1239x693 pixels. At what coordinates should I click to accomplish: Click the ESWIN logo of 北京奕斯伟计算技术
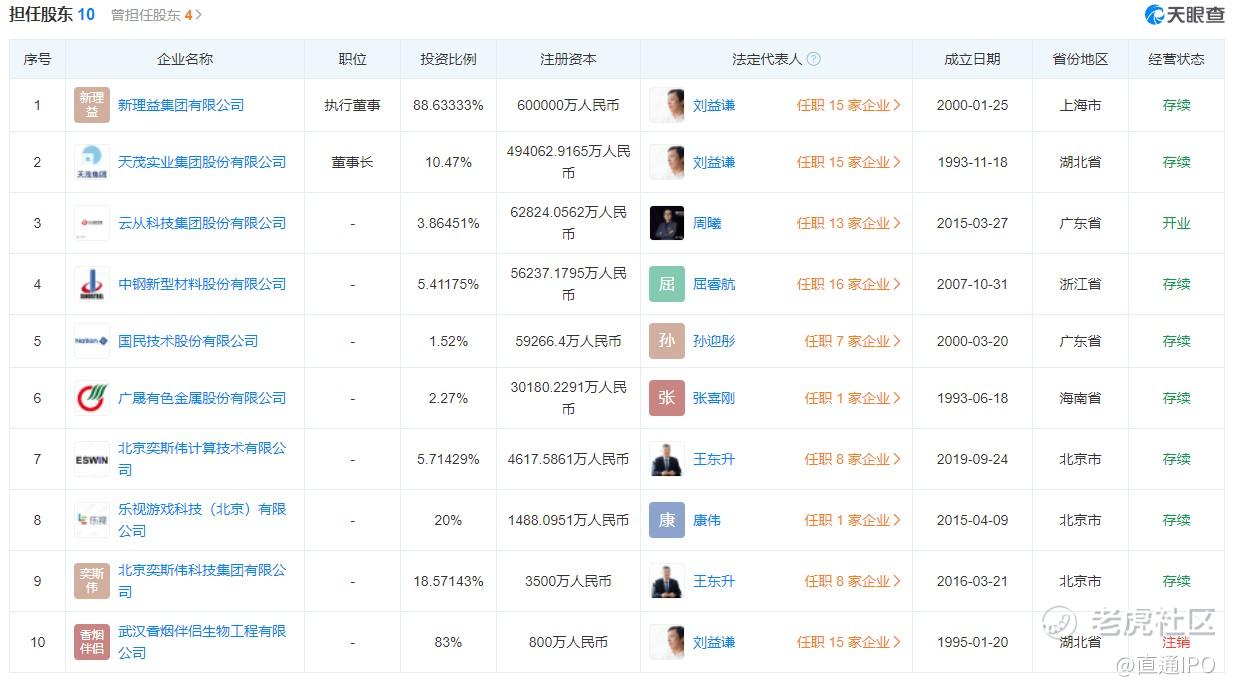[92, 459]
